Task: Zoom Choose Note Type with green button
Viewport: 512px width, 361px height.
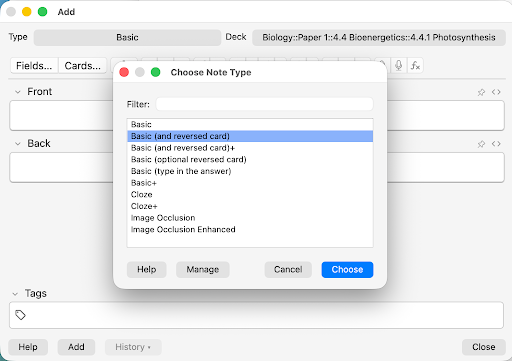Action: [155, 72]
